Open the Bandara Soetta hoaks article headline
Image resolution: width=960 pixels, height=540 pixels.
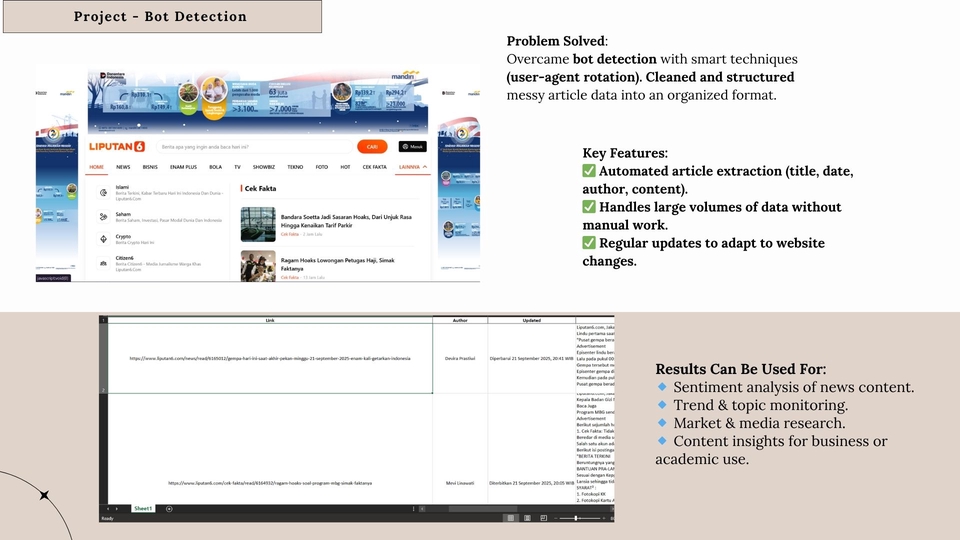[x=345, y=221]
